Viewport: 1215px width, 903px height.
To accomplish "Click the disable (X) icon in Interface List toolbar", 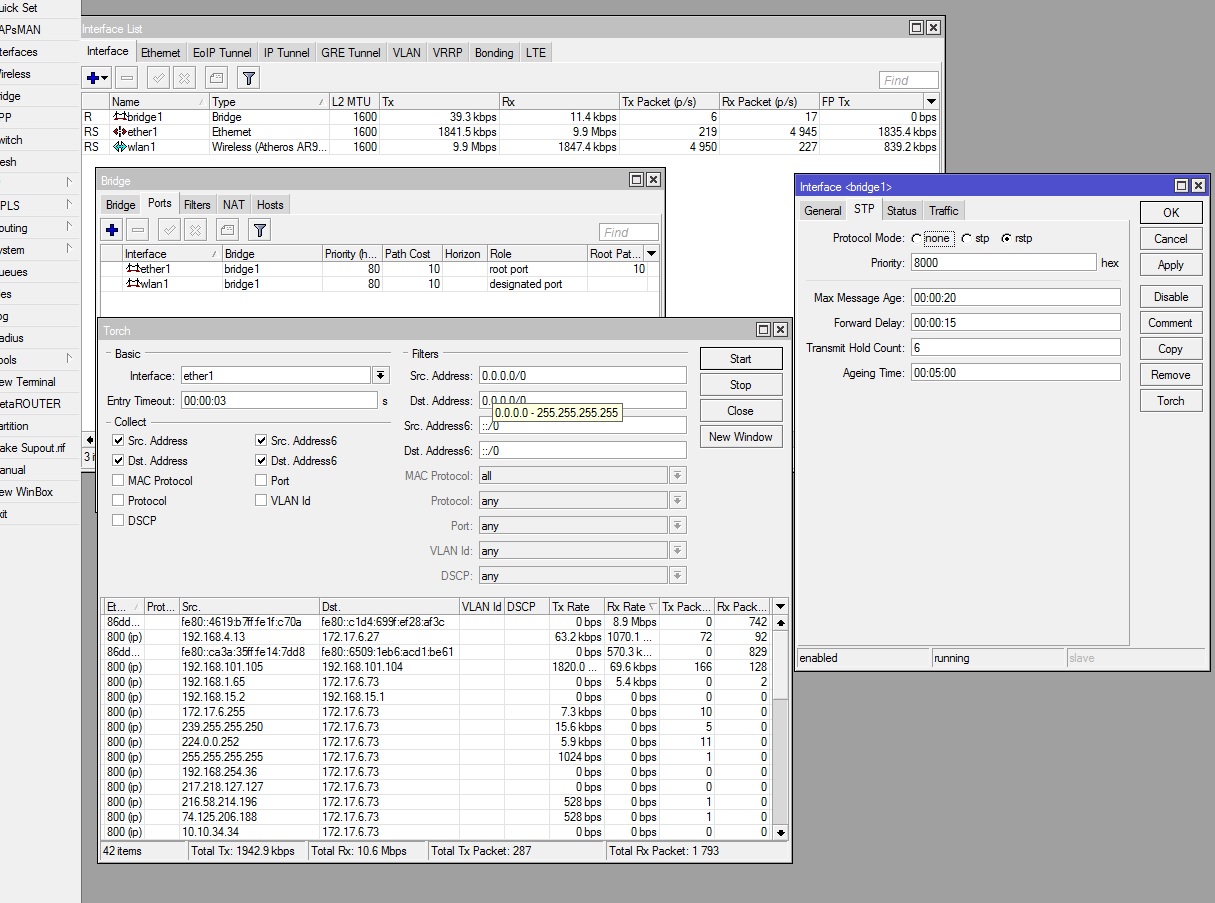I will 184,78.
